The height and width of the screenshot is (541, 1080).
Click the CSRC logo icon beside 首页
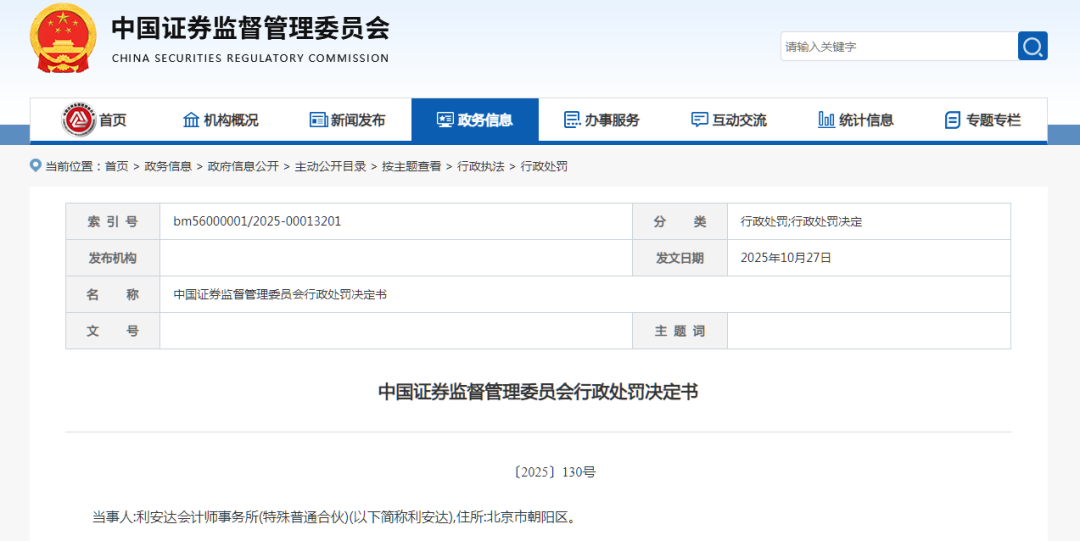click(x=78, y=120)
